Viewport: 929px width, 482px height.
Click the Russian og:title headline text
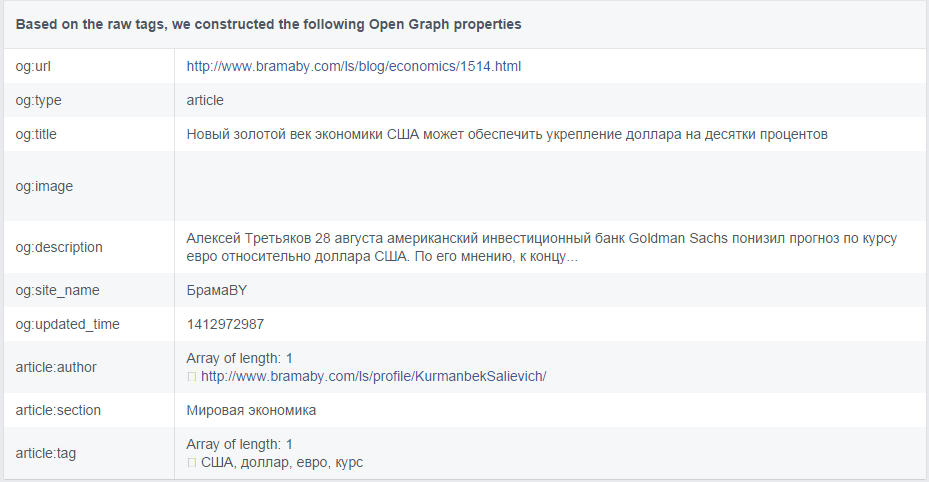(x=507, y=134)
